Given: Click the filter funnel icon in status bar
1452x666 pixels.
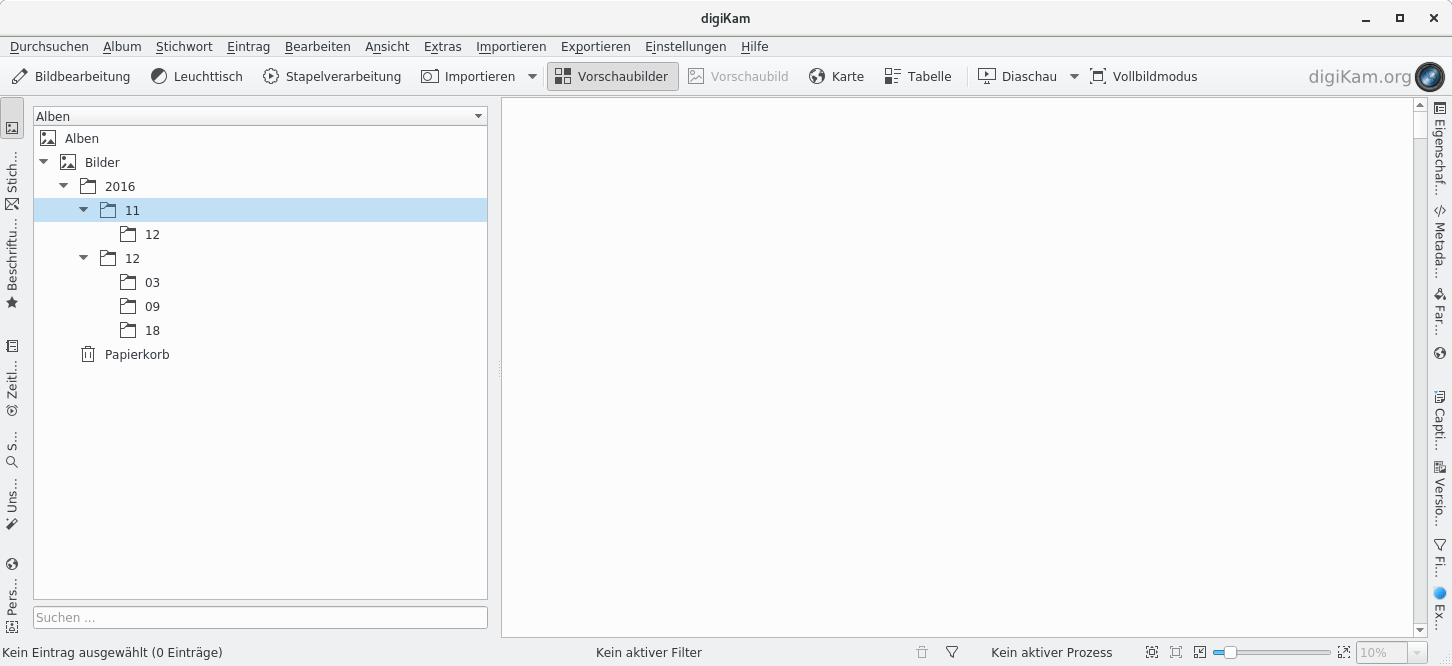Looking at the screenshot, I should coord(952,652).
